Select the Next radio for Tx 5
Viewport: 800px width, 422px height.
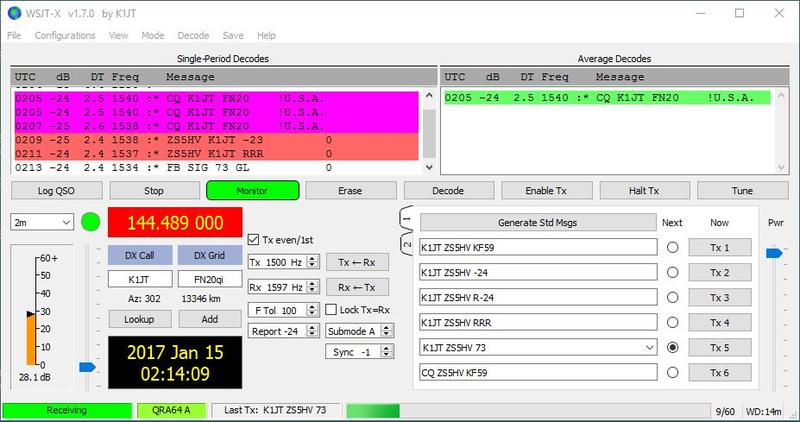[x=672, y=347]
